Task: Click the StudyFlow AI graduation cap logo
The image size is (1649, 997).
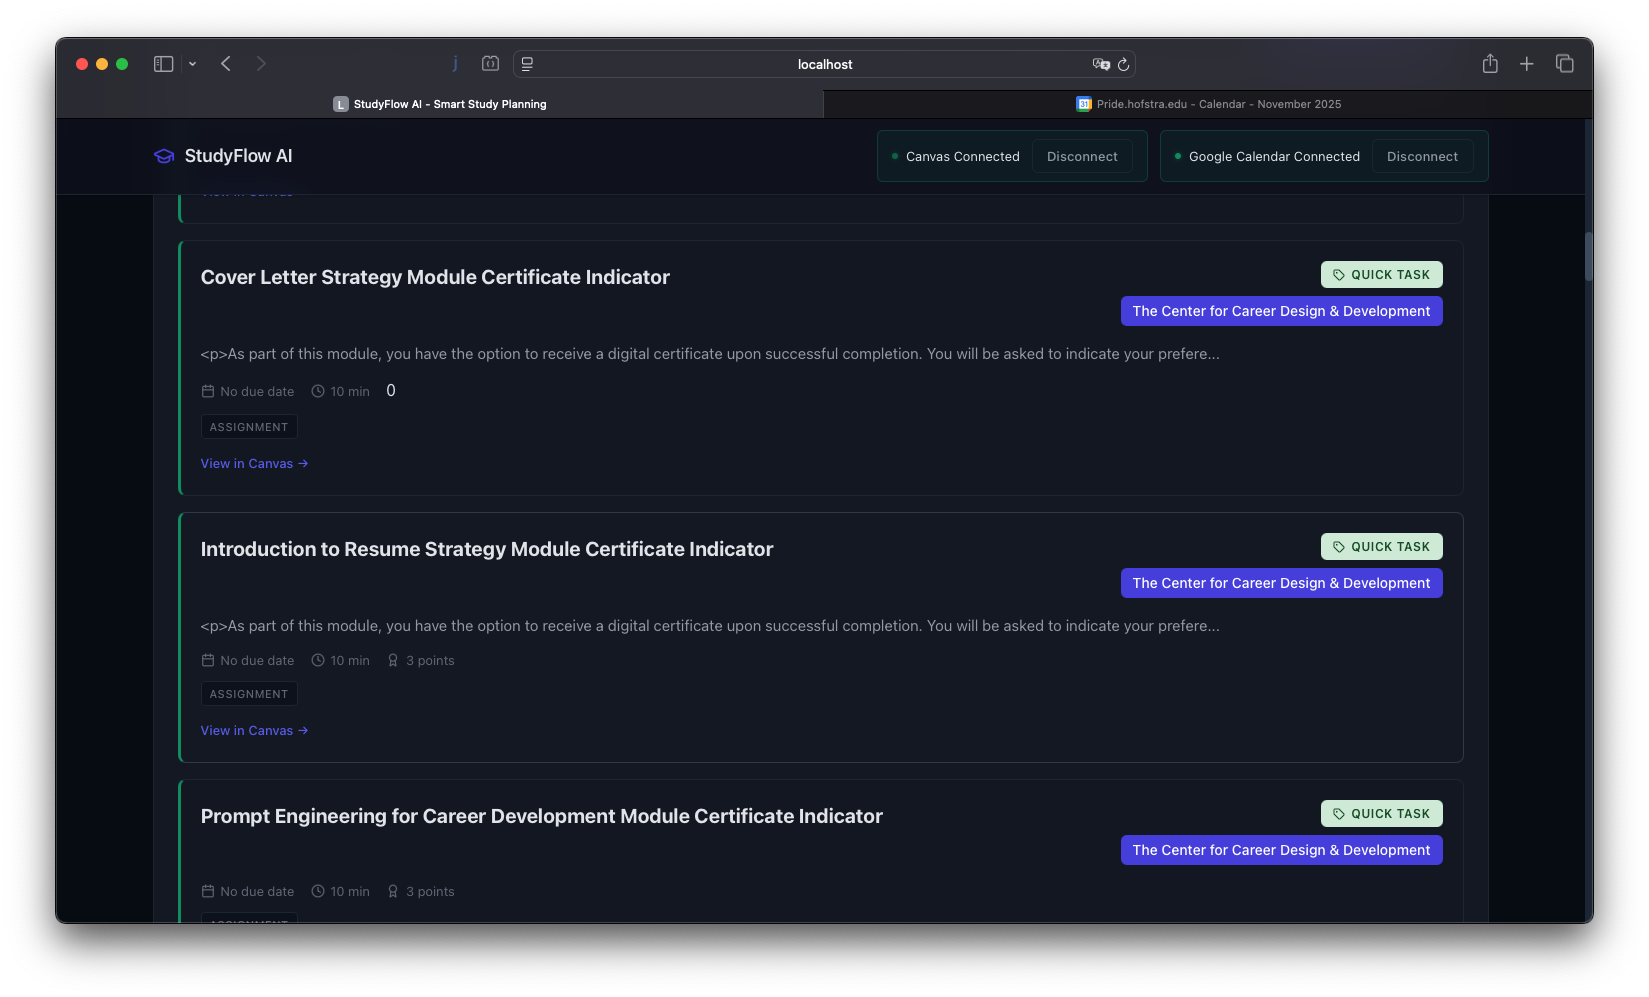Action: coord(164,156)
